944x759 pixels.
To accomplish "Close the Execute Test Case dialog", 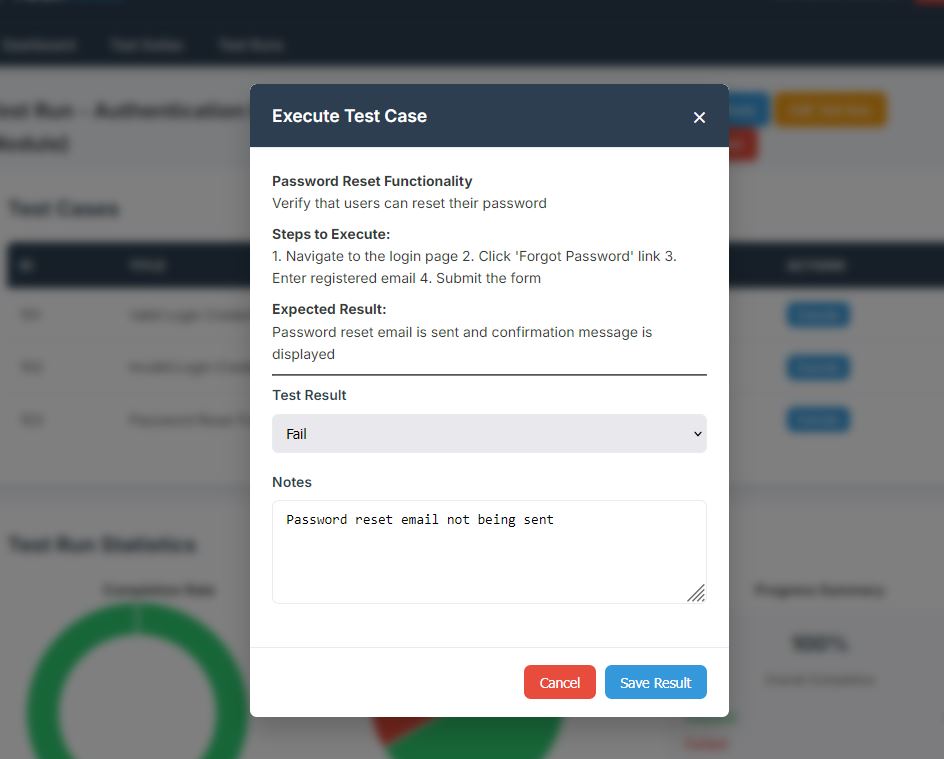I will tap(699, 117).
